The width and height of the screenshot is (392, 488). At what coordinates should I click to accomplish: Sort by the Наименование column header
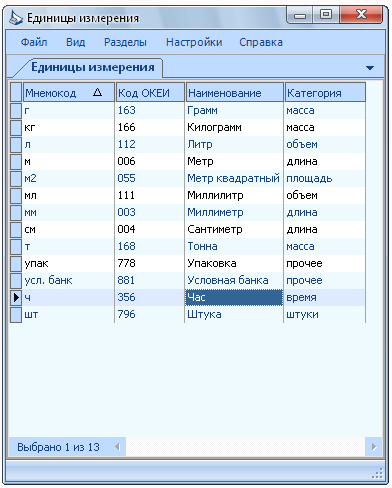pyautogui.click(x=234, y=93)
